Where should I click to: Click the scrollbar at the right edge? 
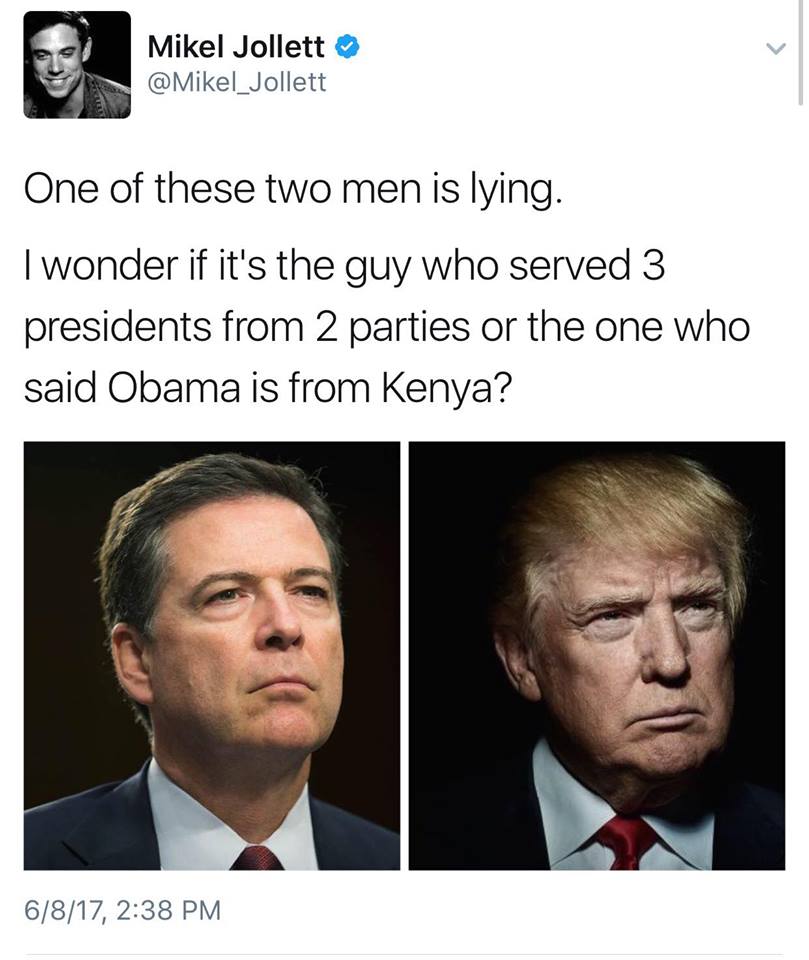click(x=800, y=53)
